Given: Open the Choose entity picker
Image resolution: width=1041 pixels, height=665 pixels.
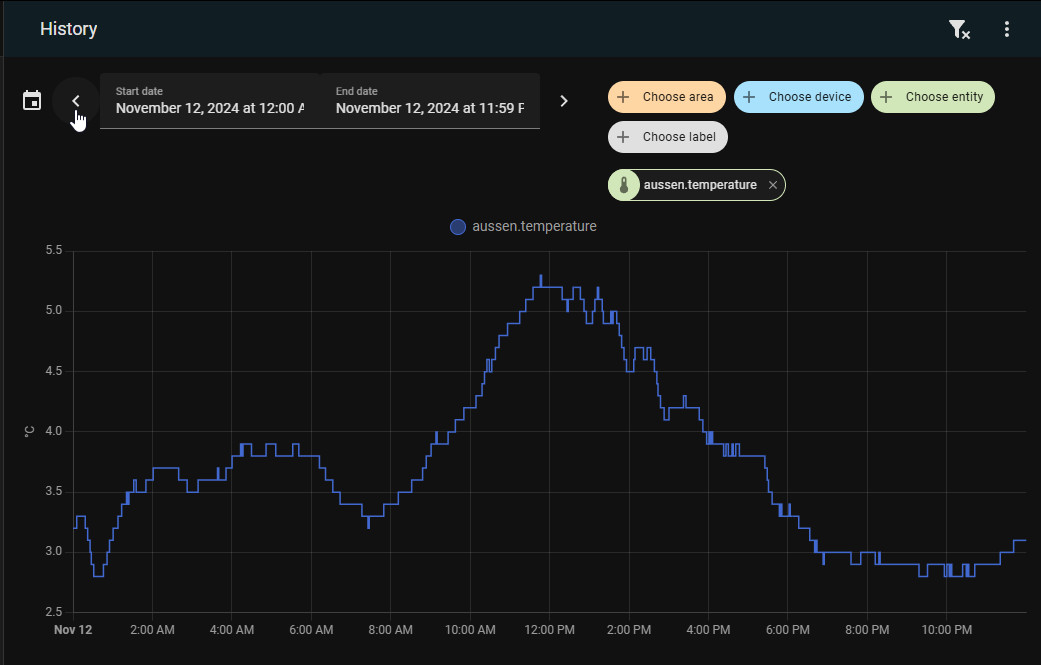Looking at the screenshot, I should (933, 97).
